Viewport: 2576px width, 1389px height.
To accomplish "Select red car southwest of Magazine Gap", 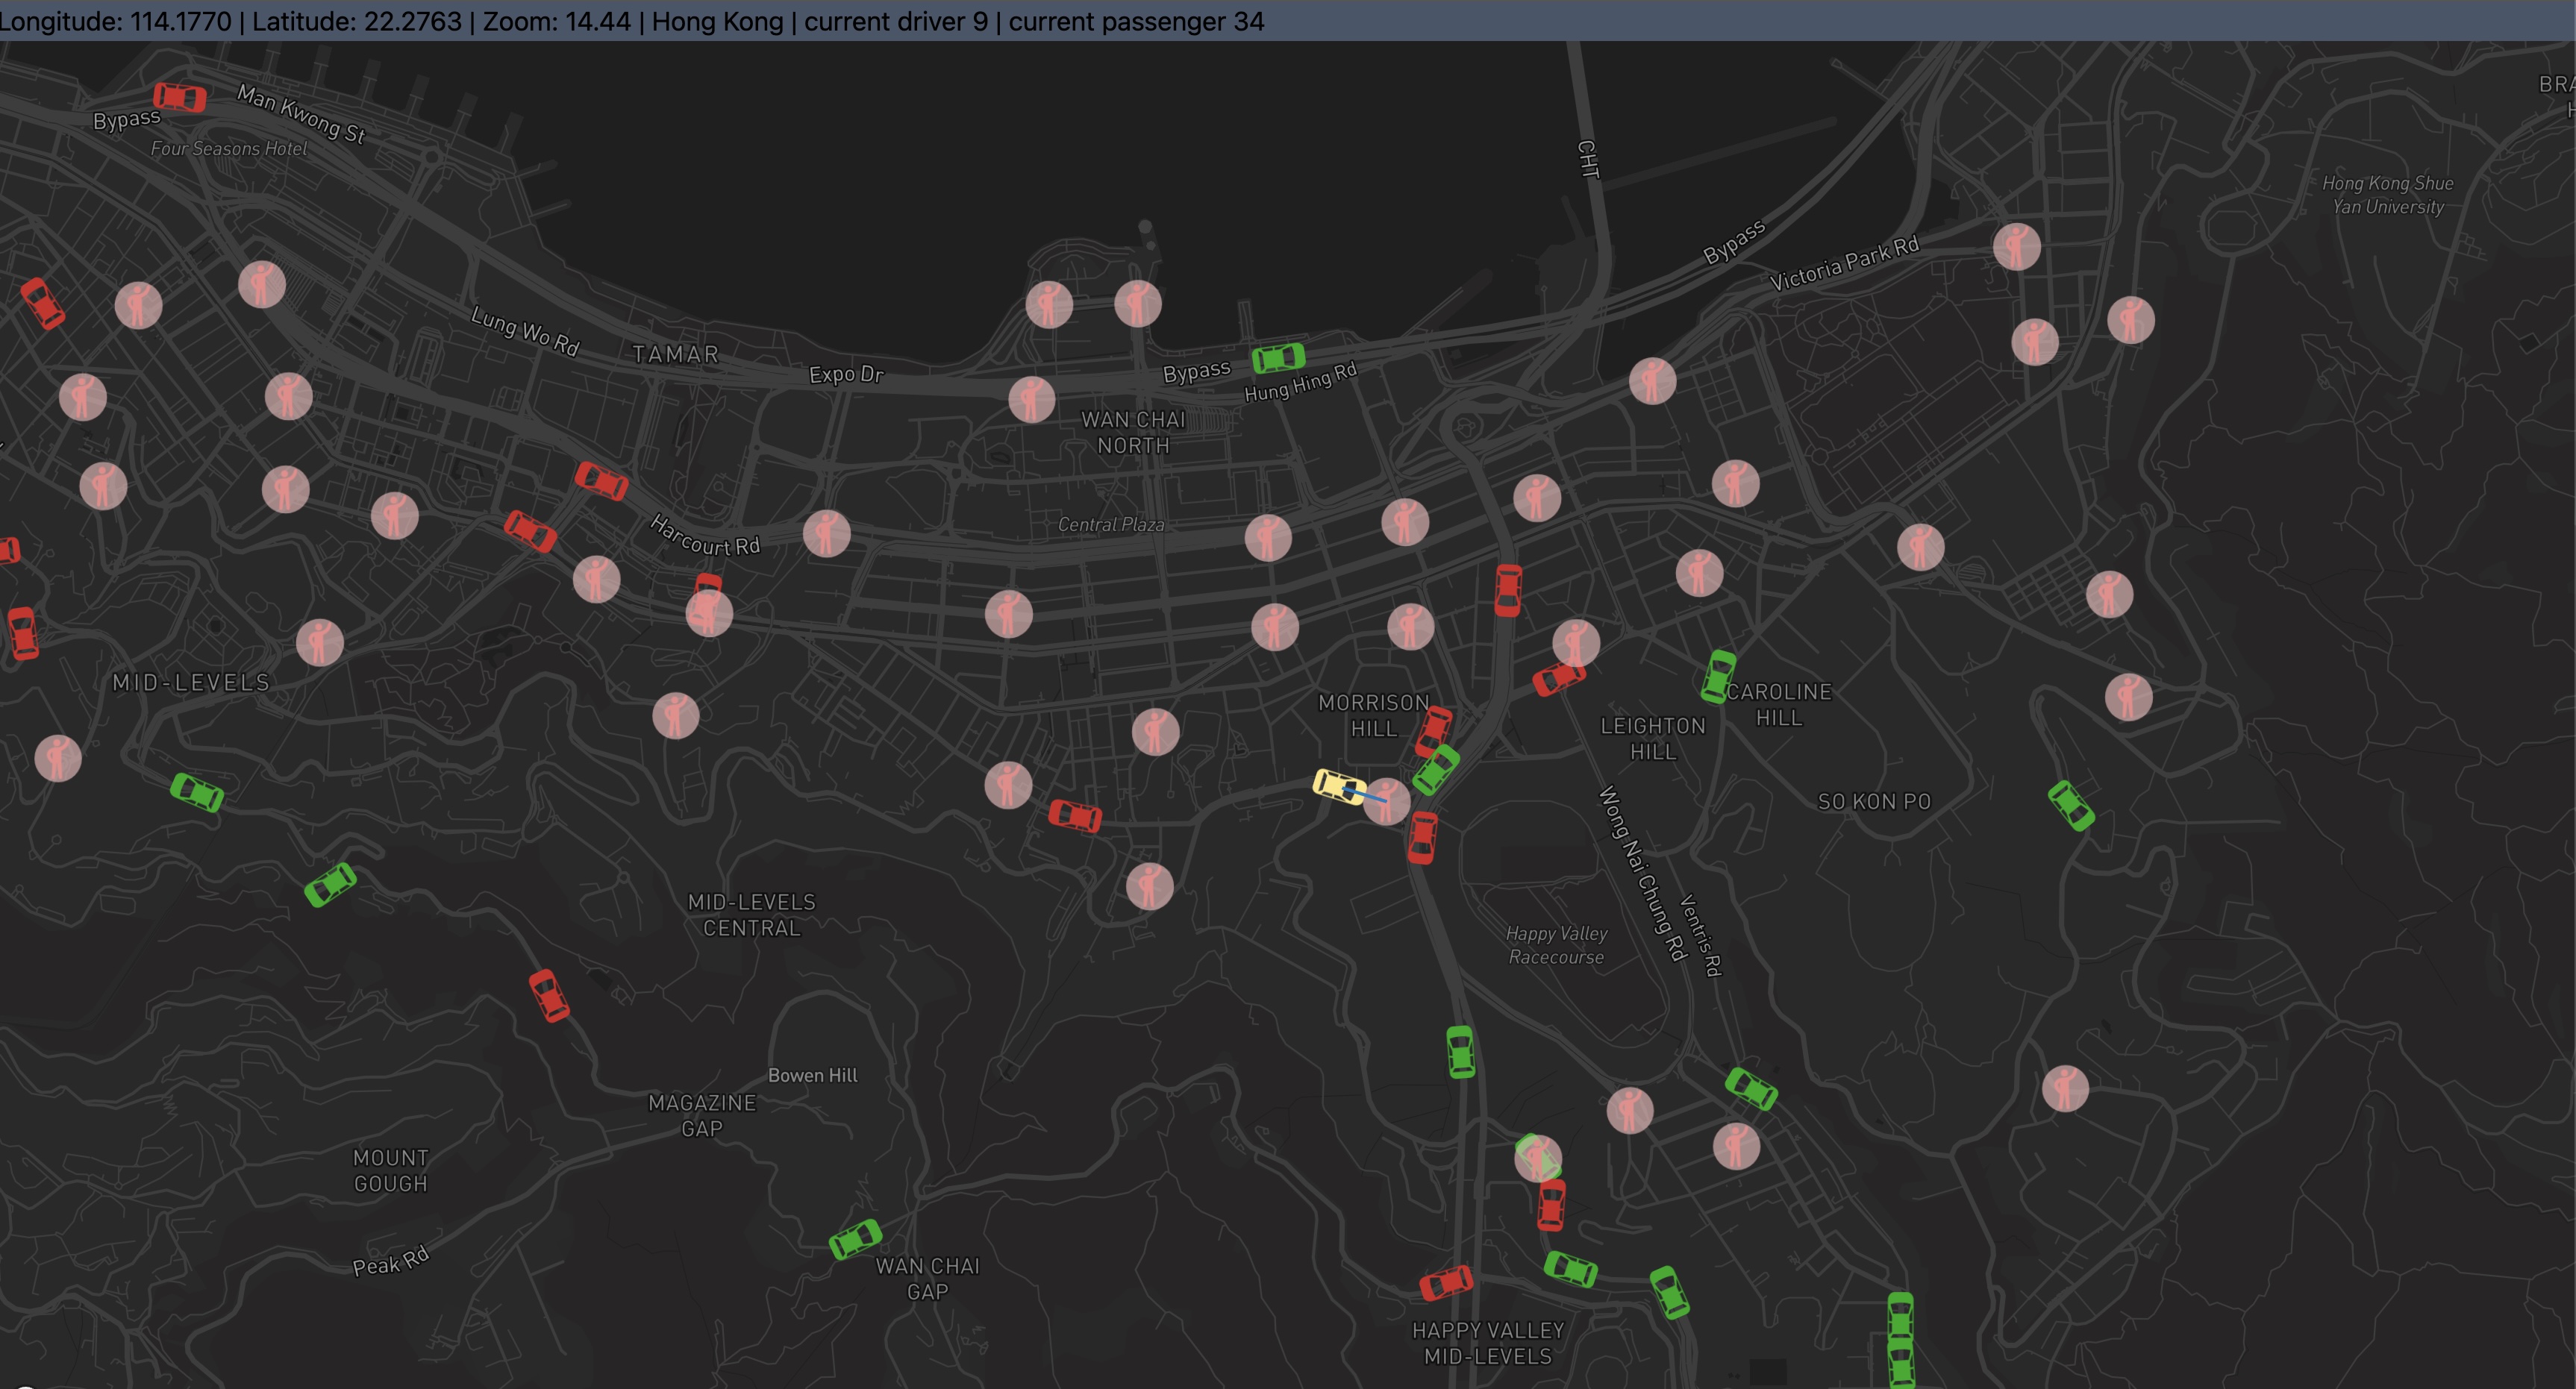I will [548, 995].
